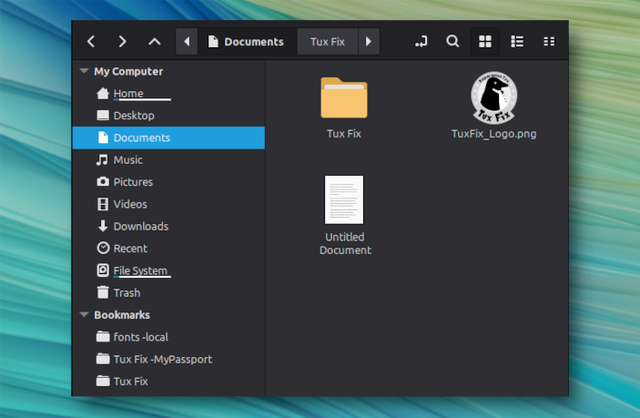Collapse the Bookmarks section
This screenshot has height=418, width=640.
pyautogui.click(x=84, y=314)
